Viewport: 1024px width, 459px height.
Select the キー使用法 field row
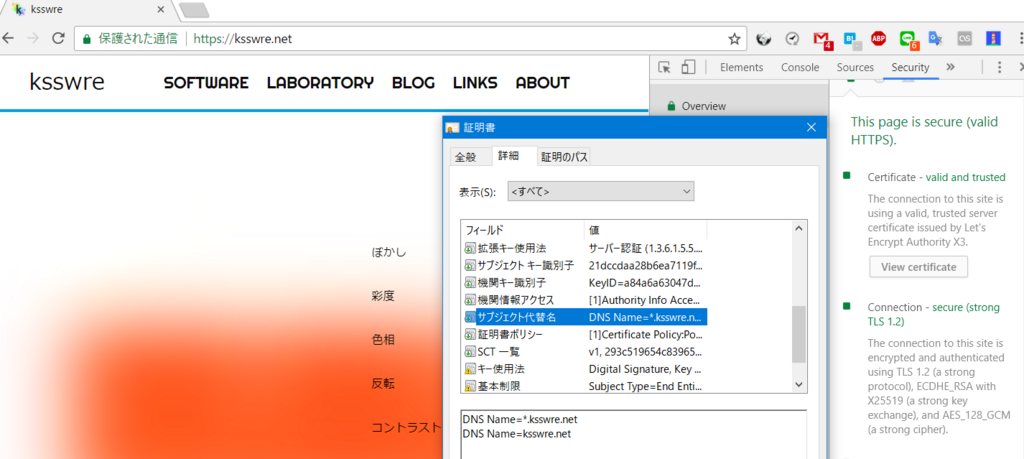pyautogui.click(x=585, y=369)
